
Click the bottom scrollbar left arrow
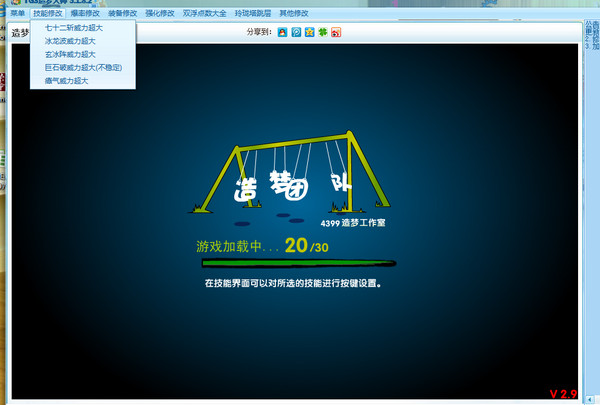pos(590,400)
